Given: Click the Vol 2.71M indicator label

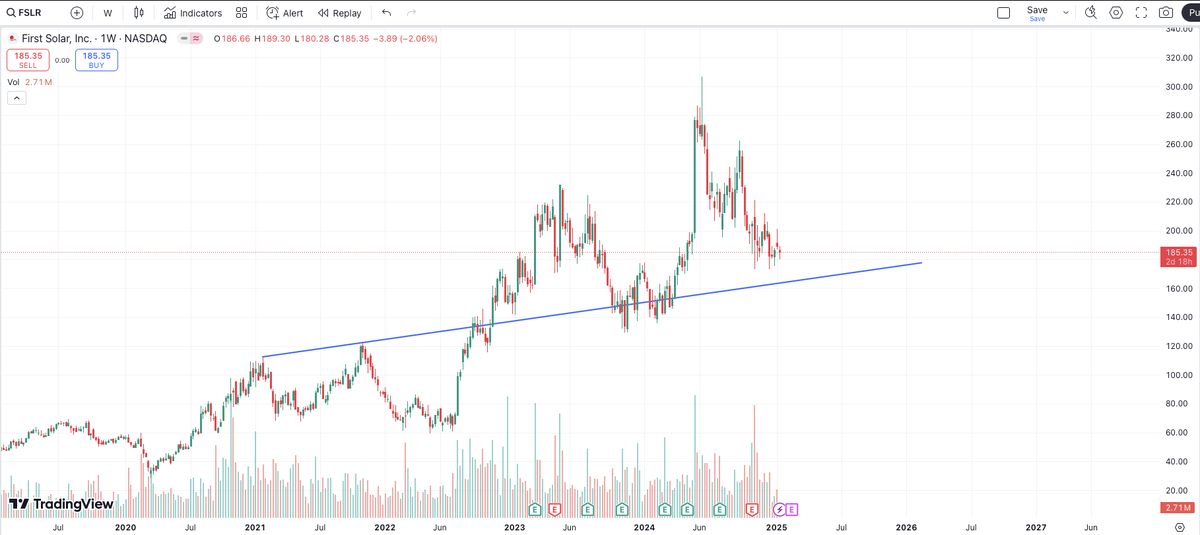Looking at the screenshot, I should pyautogui.click(x=30, y=82).
